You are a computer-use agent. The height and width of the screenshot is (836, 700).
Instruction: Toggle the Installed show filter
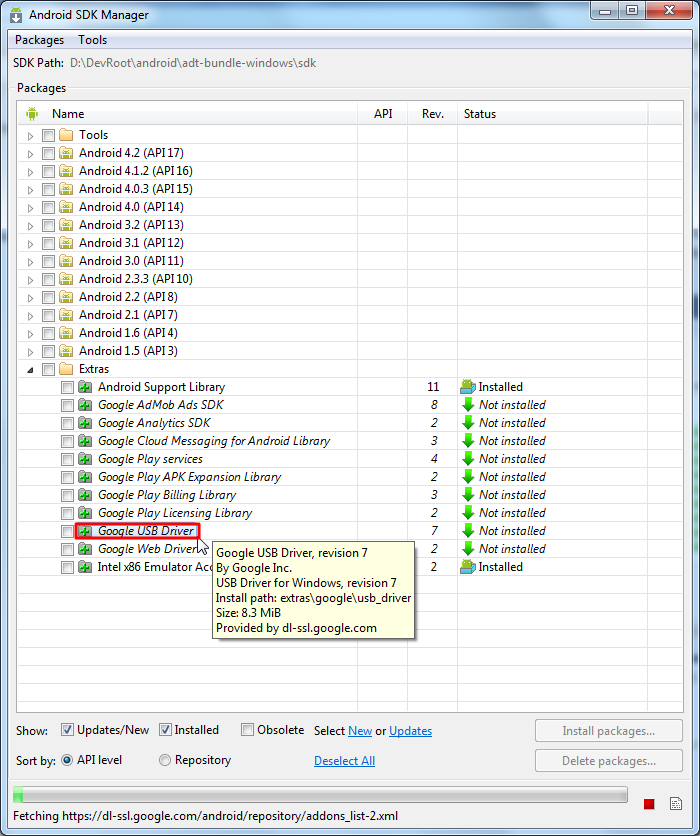[x=165, y=730]
